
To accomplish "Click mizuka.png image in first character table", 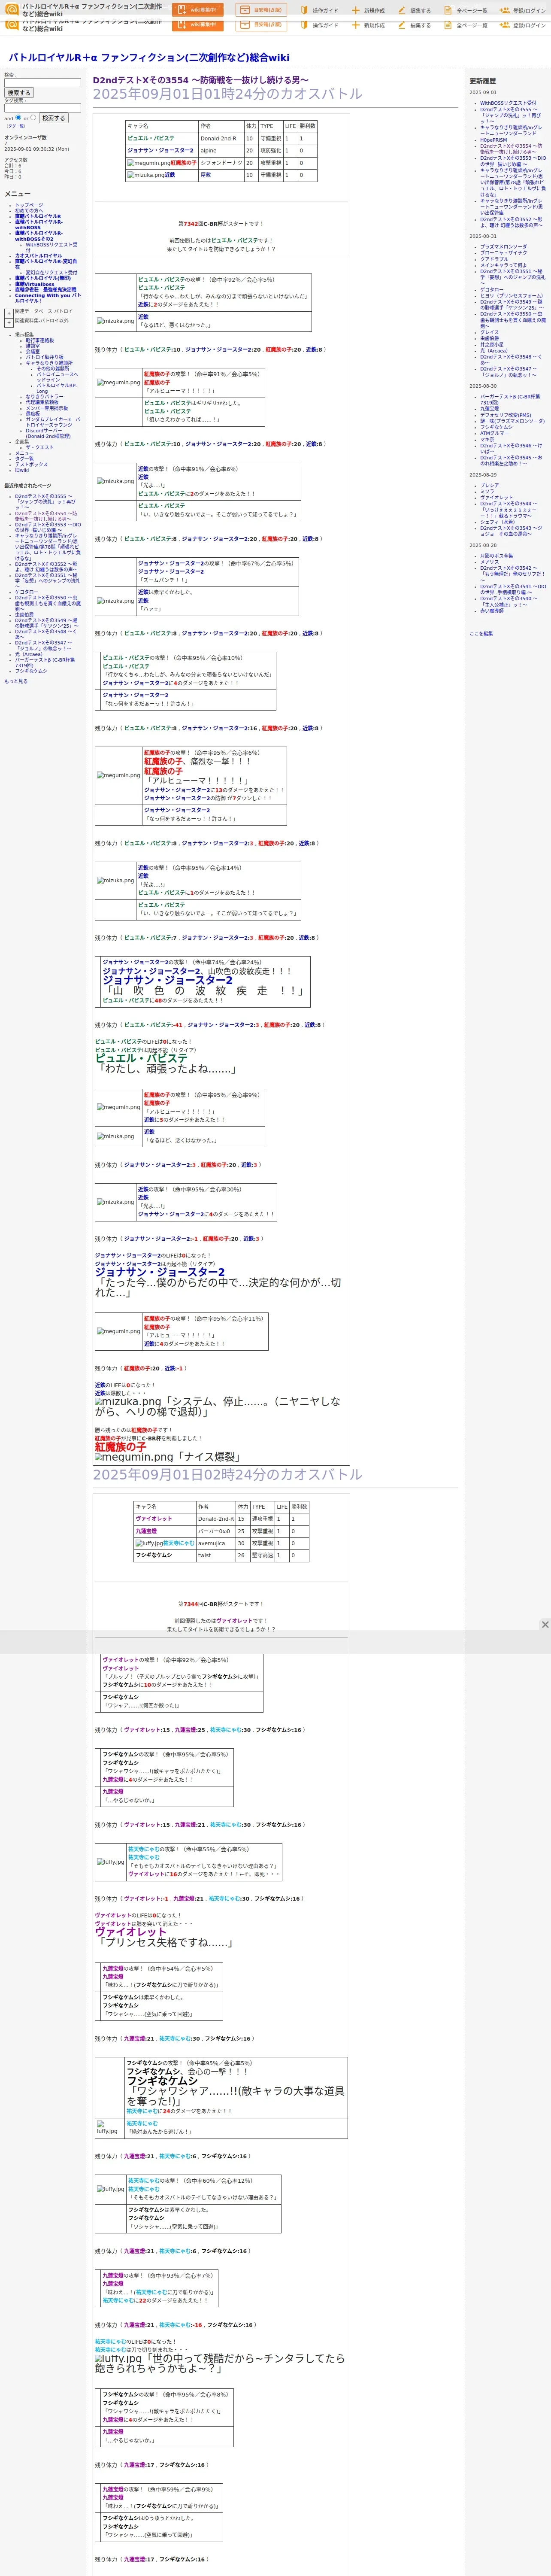I will pos(145,175).
